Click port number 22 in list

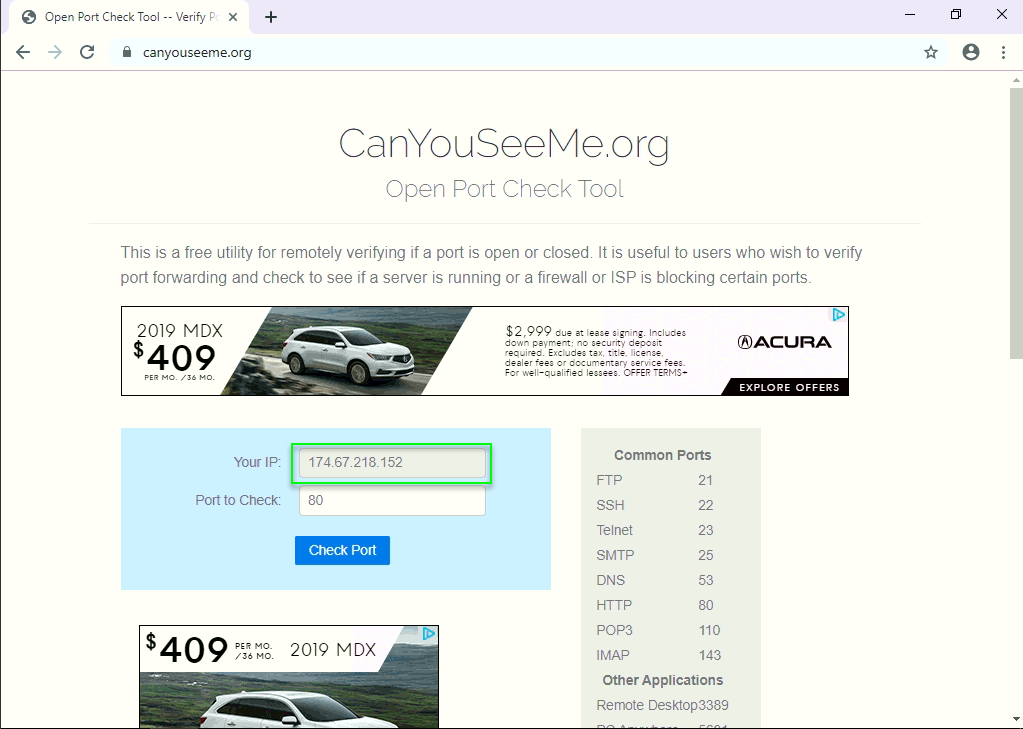coord(705,505)
